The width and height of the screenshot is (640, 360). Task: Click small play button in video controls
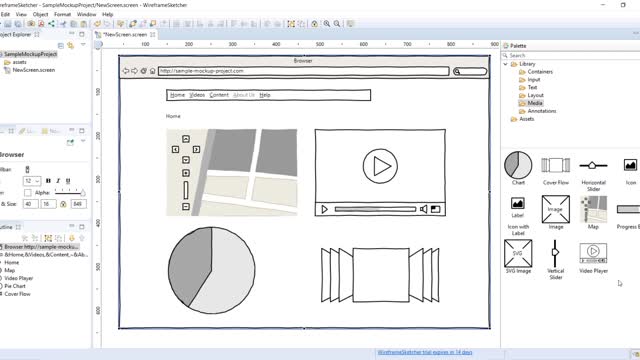coord(324,209)
